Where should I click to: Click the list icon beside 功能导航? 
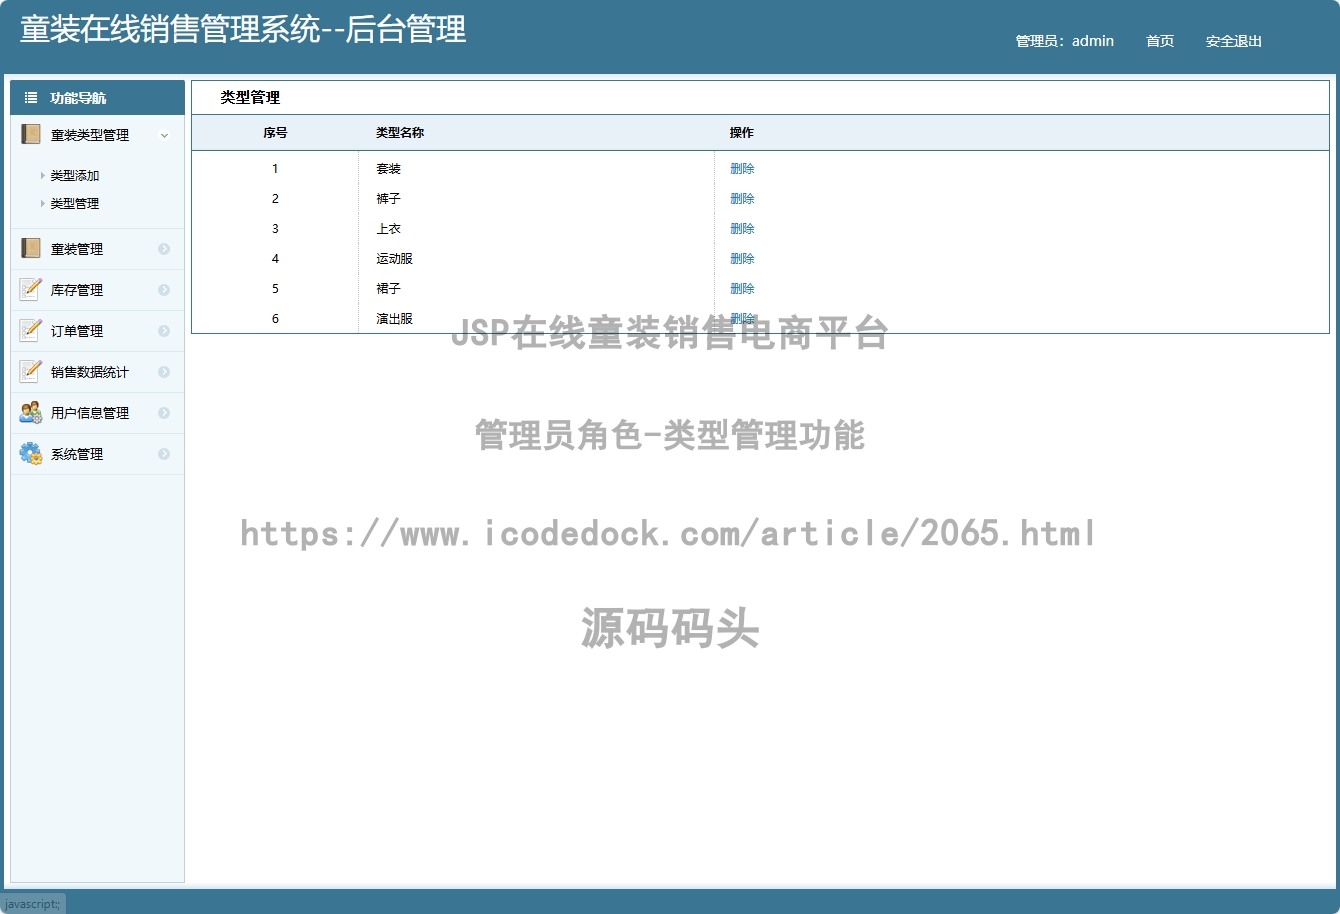(31, 98)
